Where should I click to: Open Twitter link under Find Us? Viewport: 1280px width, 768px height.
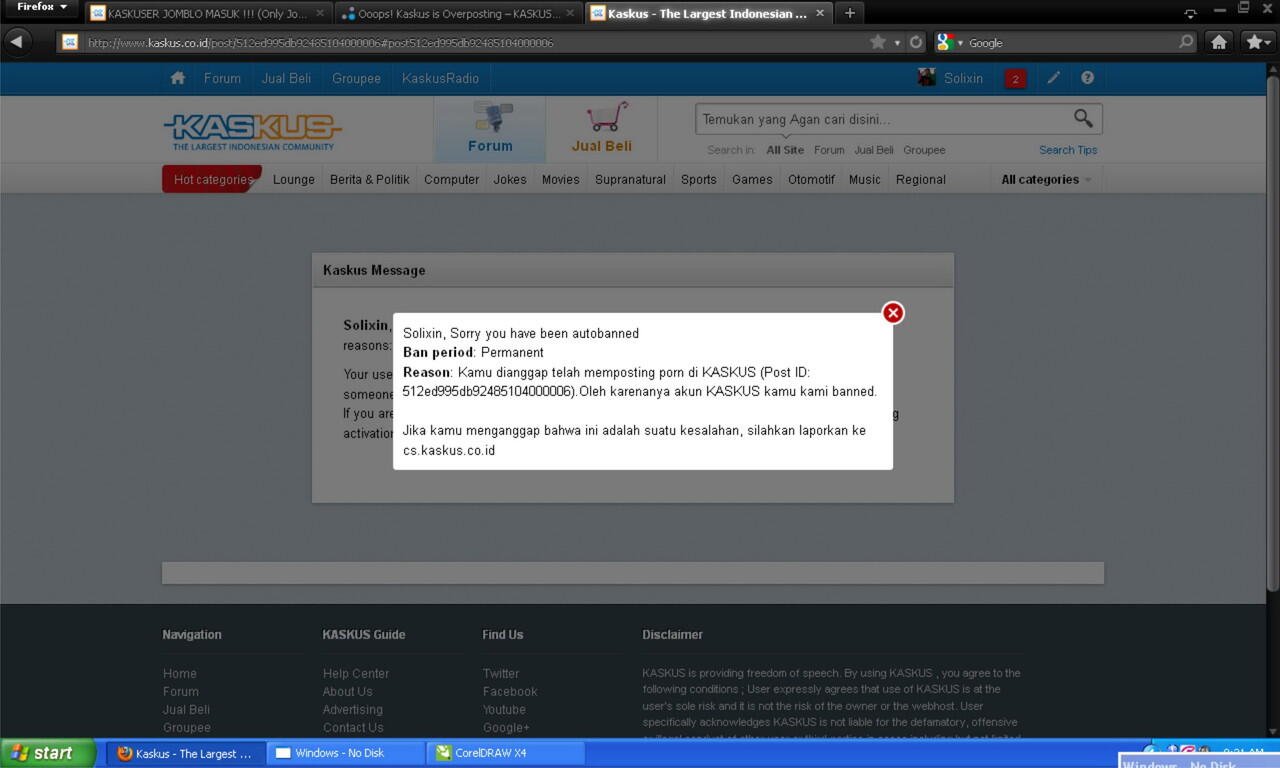(500, 674)
